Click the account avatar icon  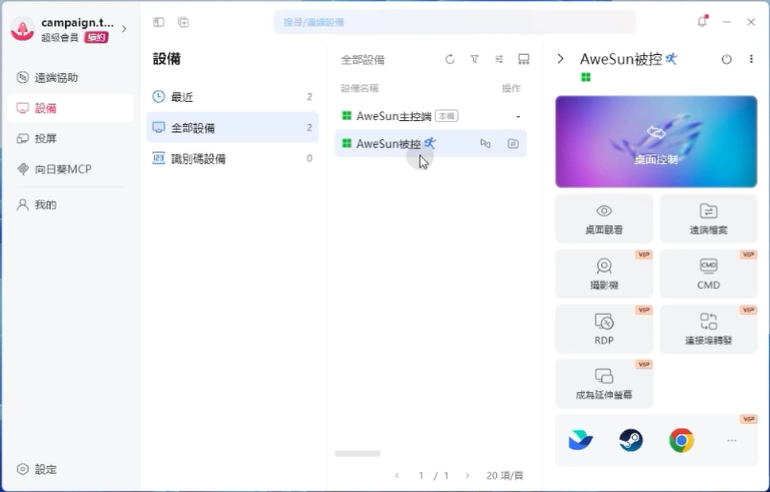(x=23, y=29)
